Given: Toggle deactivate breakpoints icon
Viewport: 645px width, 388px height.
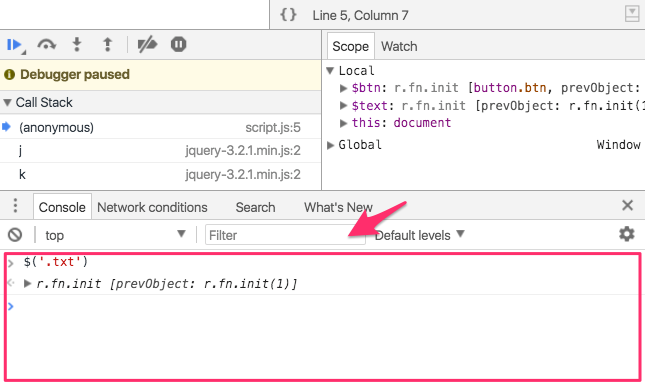Looking at the screenshot, I should [x=147, y=44].
